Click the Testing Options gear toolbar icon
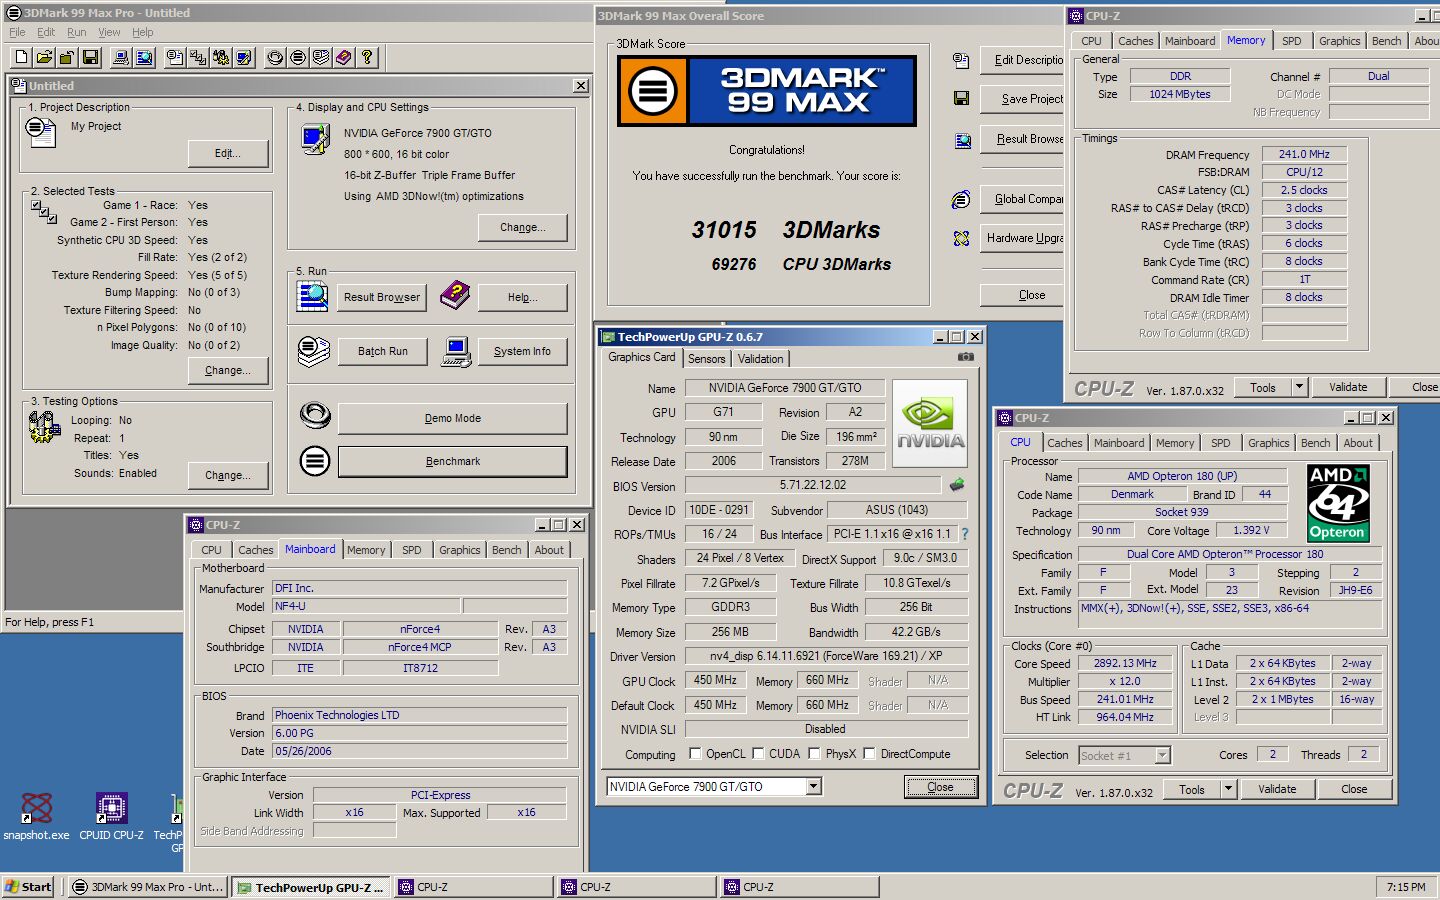The width and height of the screenshot is (1440, 900). point(221,57)
